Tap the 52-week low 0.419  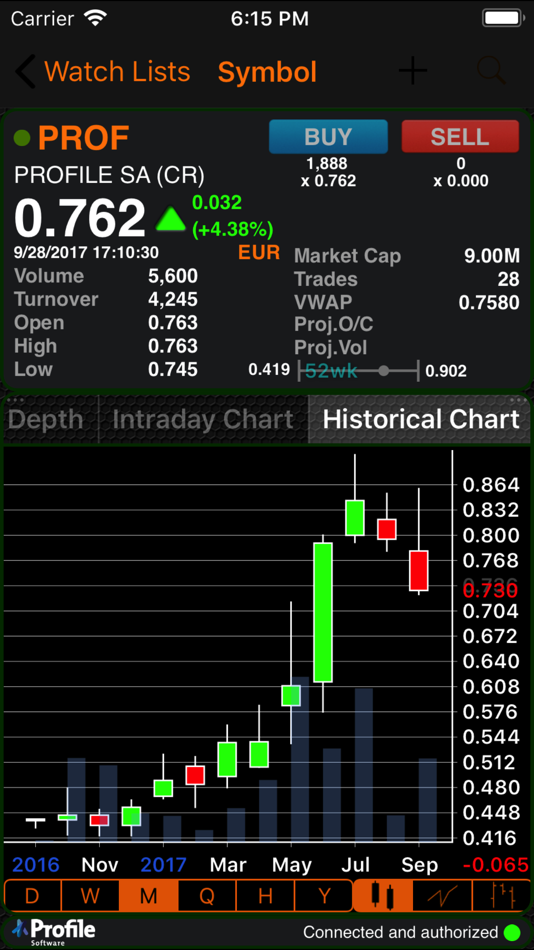point(269,370)
